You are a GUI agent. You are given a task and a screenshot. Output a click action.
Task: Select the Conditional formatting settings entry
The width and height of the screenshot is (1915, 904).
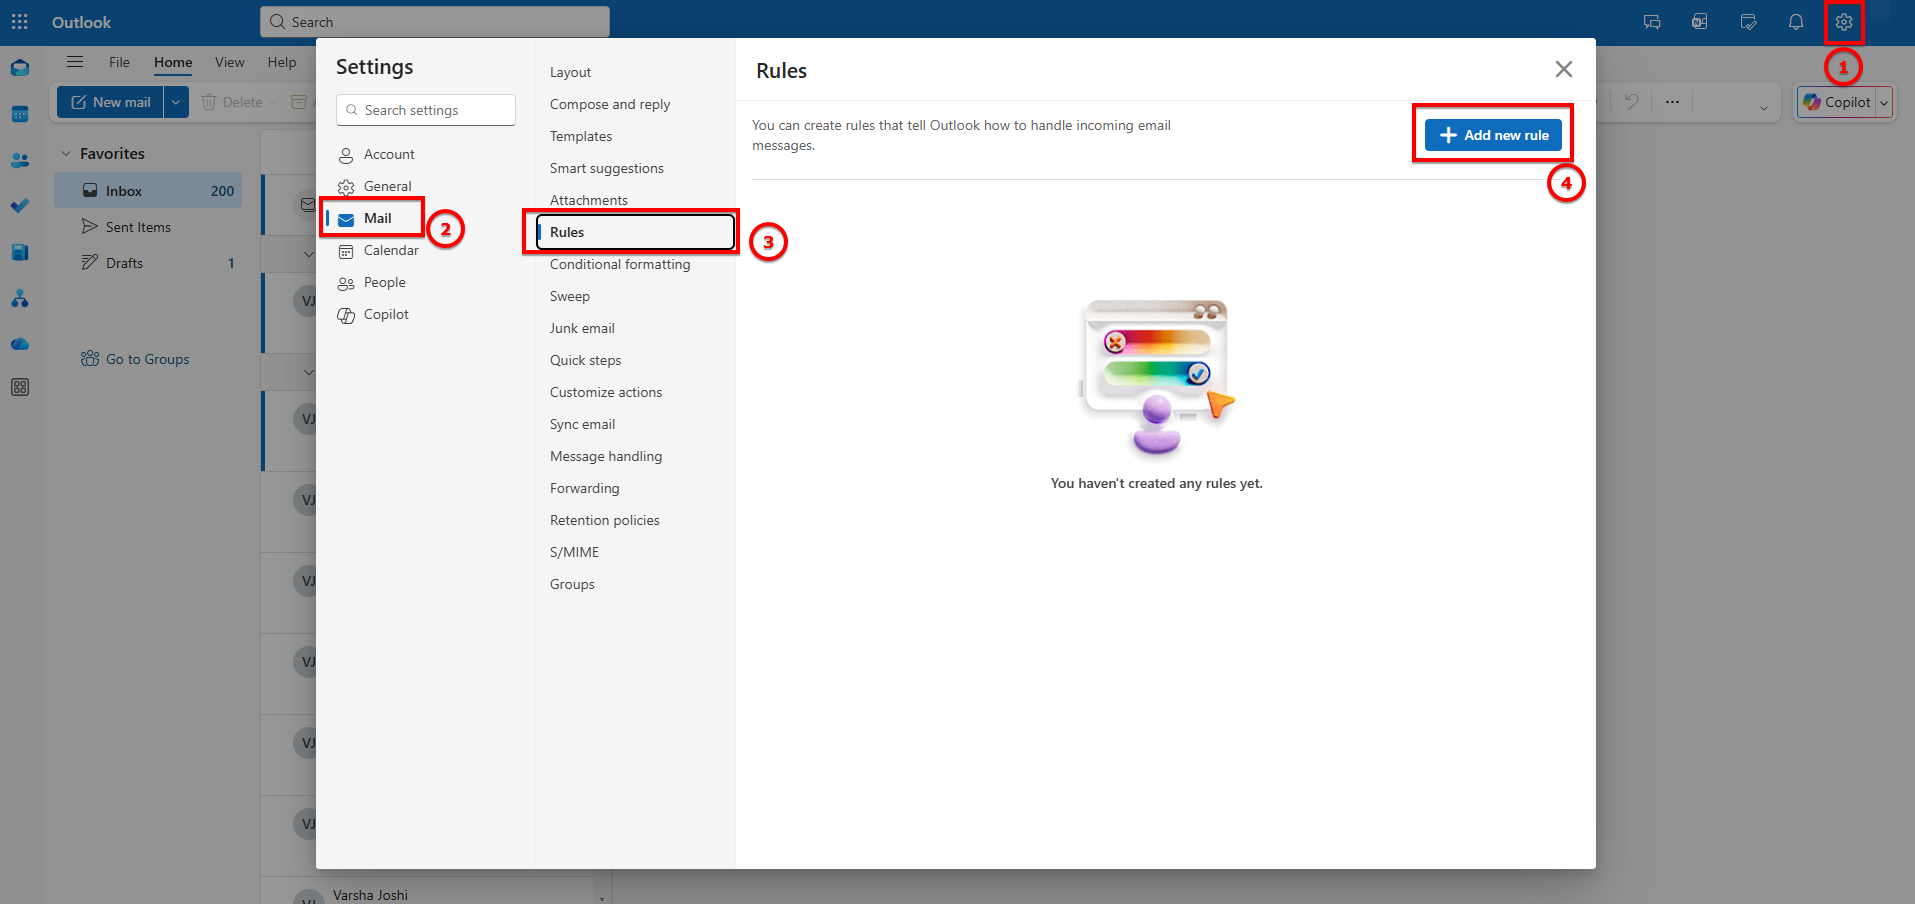click(x=620, y=264)
